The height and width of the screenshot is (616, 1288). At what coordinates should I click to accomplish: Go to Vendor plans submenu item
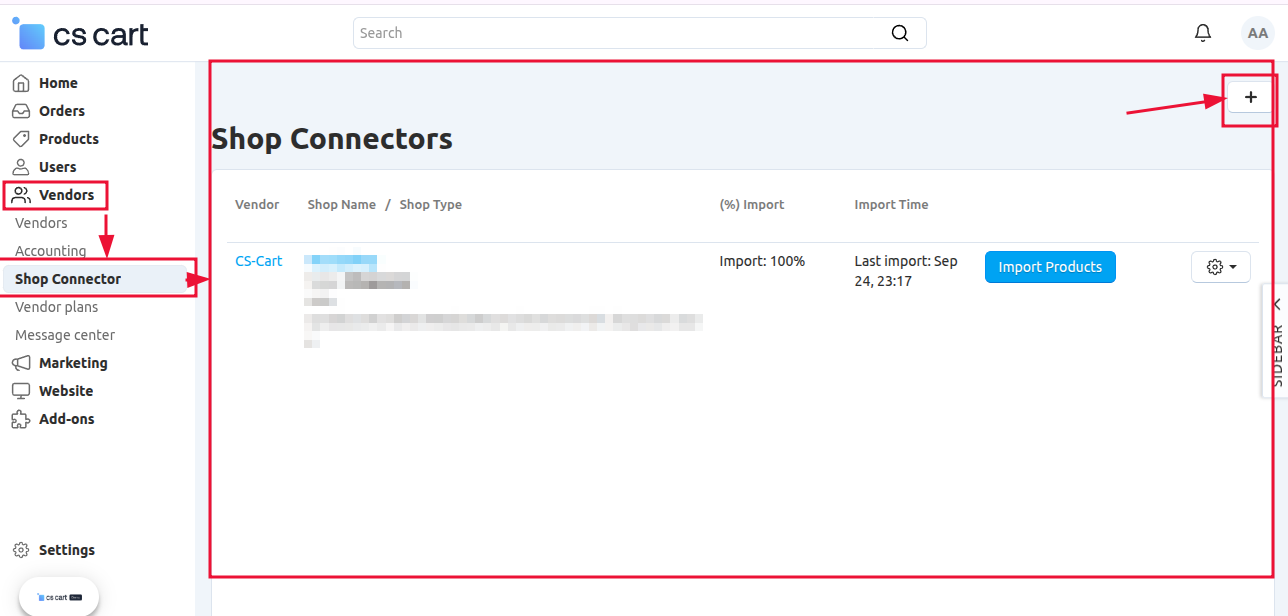(56, 307)
